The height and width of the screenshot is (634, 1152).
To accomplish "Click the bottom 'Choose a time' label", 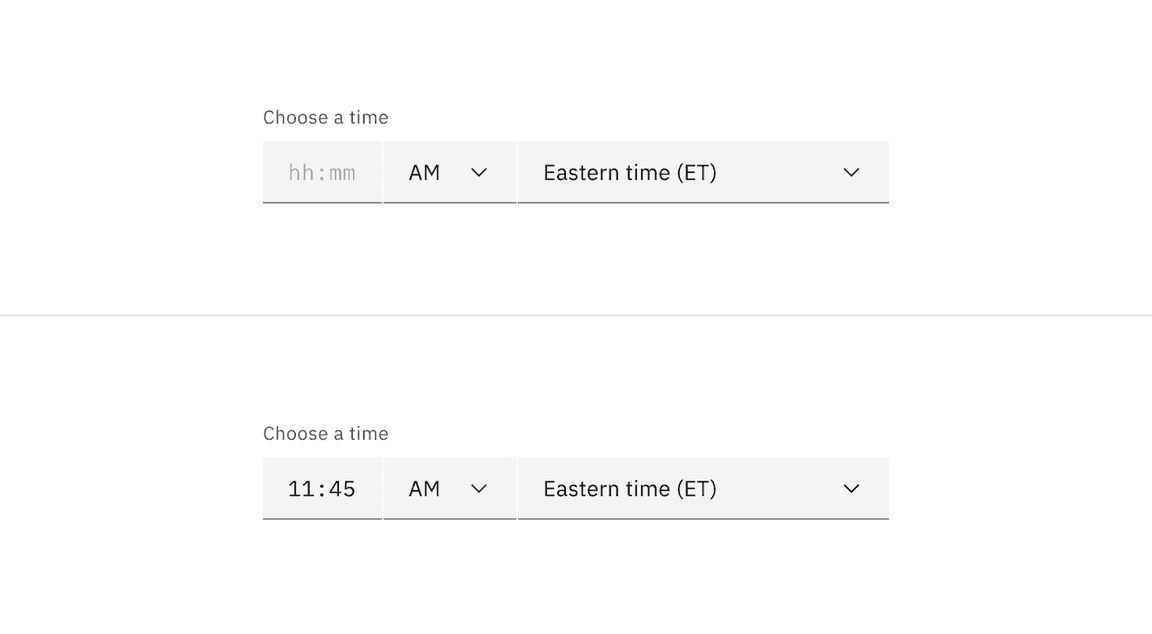I will pos(325,433).
